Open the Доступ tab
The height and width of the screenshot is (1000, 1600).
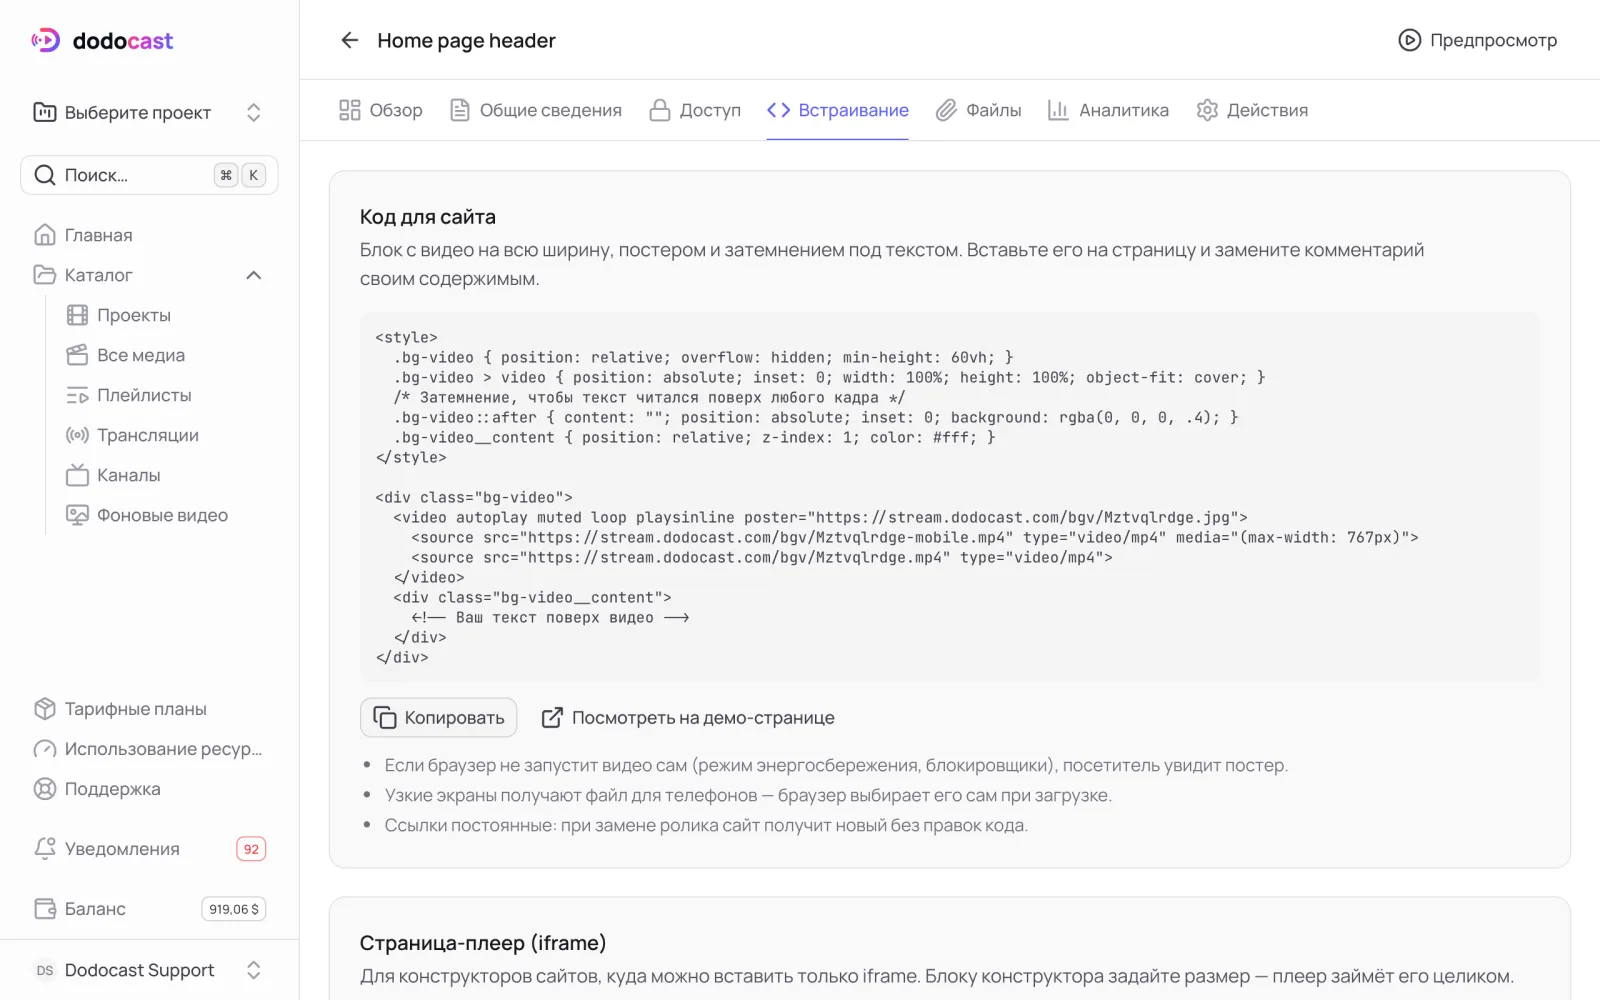pyautogui.click(x=695, y=110)
